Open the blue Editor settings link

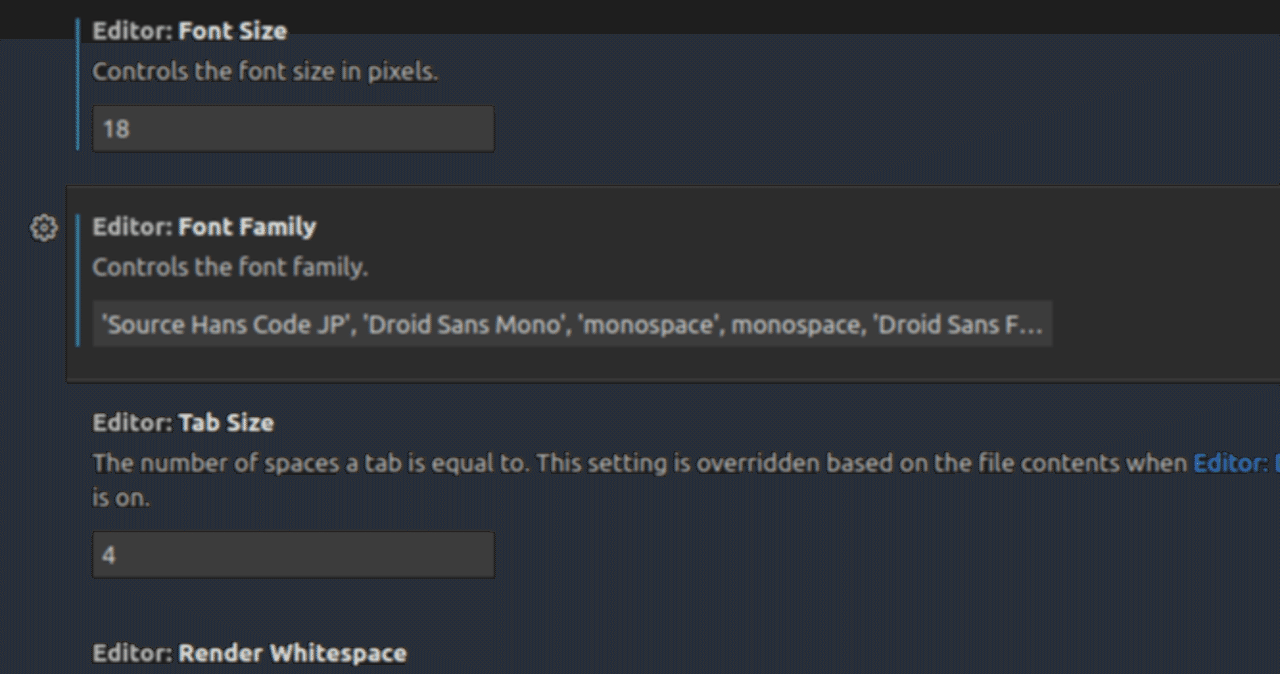click(1232, 463)
